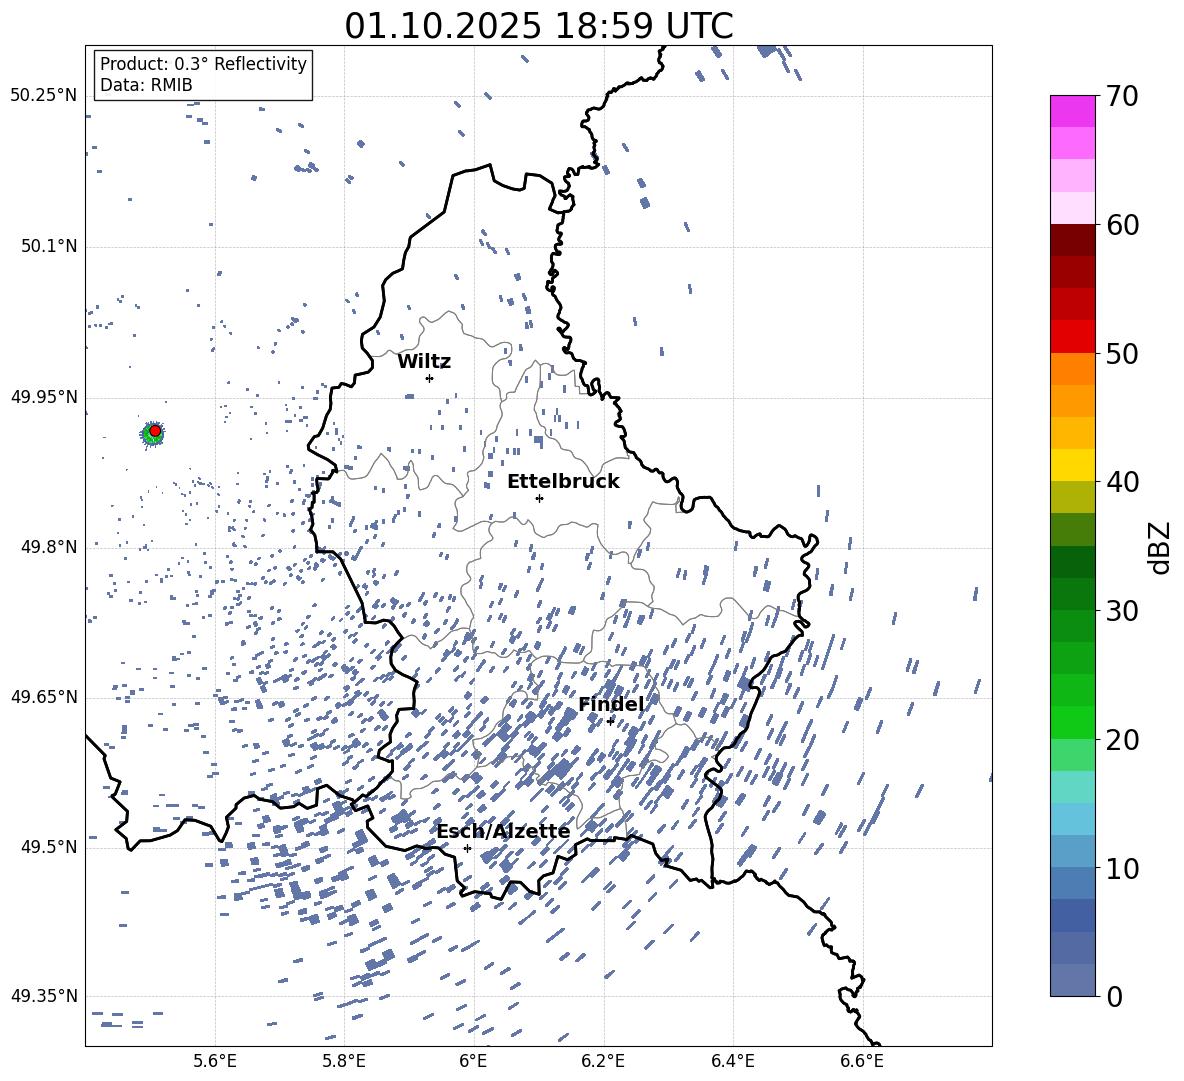
Task: Click the 49.95°N latitude label
Action: click(44, 396)
